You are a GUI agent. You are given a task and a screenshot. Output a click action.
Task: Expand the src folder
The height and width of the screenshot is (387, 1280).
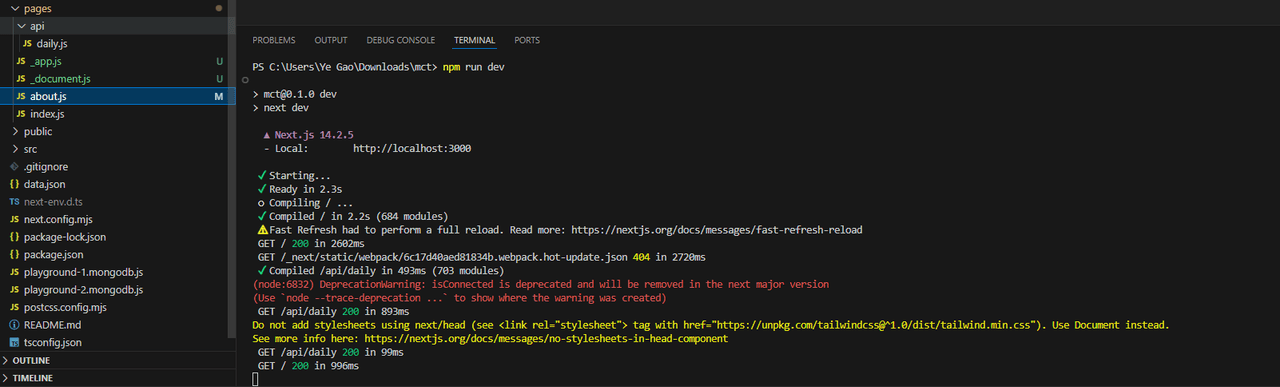[x=14, y=149]
